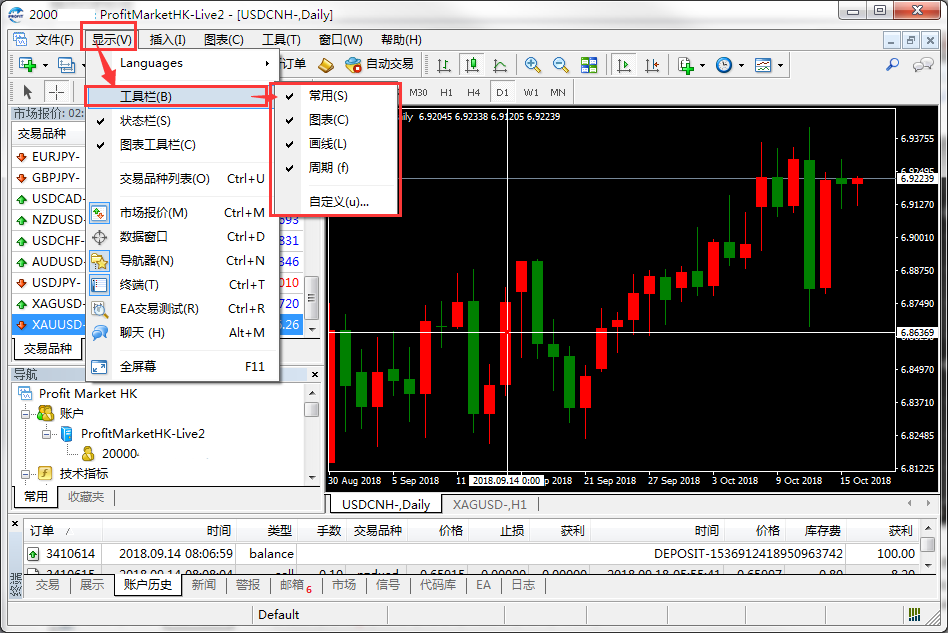The width and height of the screenshot is (948, 633).
Task: Click the tile windows grid icon
Action: 589,65
